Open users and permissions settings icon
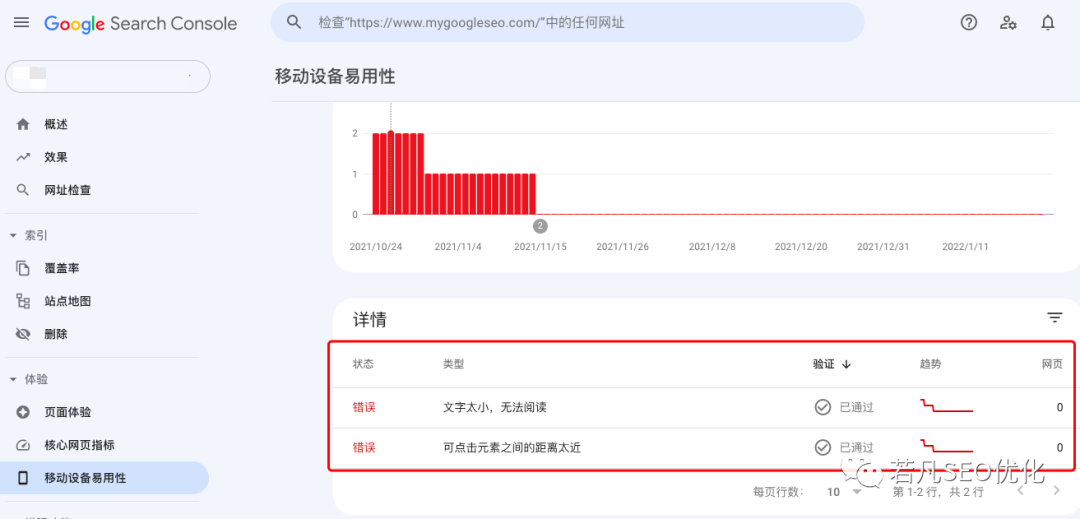The height and width of the screenshot is (519, 1080). coord(1008,23)
